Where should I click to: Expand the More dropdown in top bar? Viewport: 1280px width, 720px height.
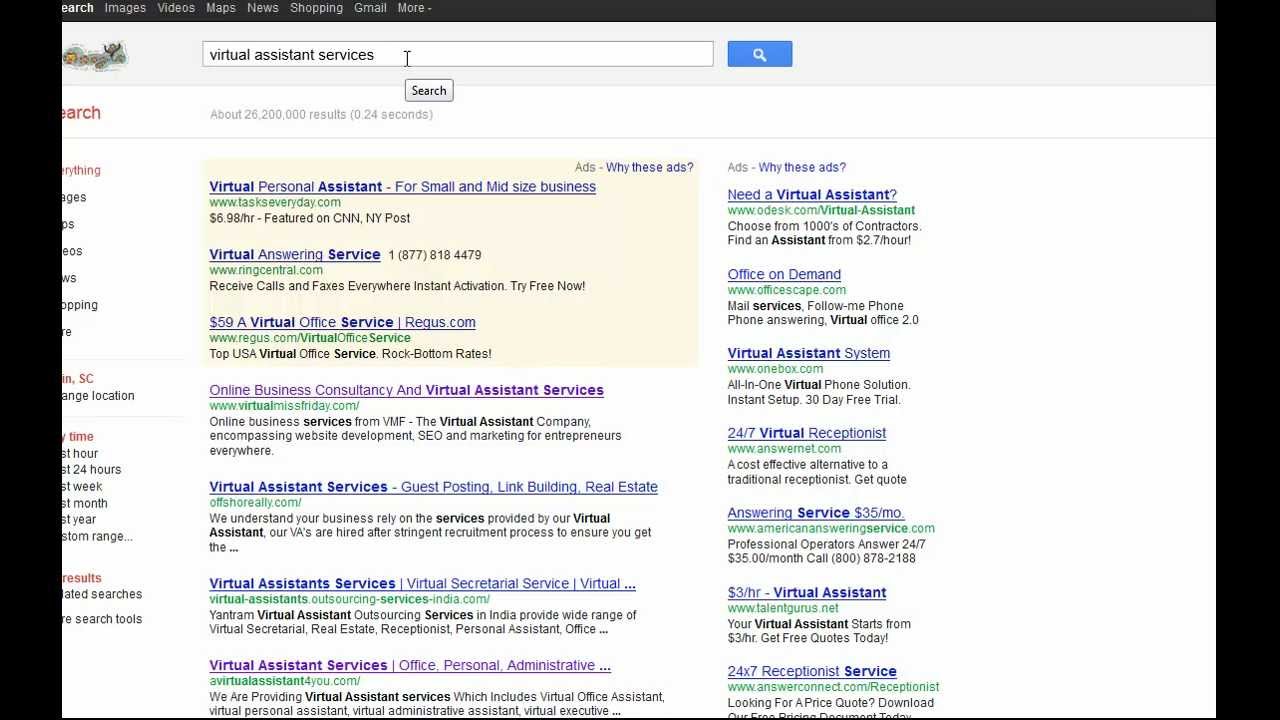click(414, 8)
